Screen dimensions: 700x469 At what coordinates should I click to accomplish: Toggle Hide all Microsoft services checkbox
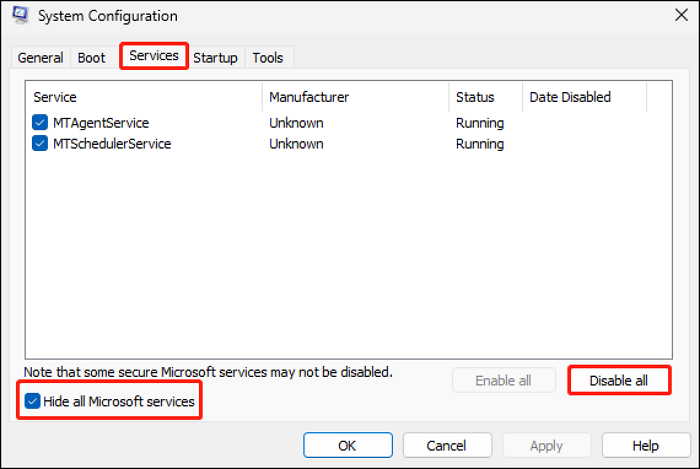coord(33,401)
